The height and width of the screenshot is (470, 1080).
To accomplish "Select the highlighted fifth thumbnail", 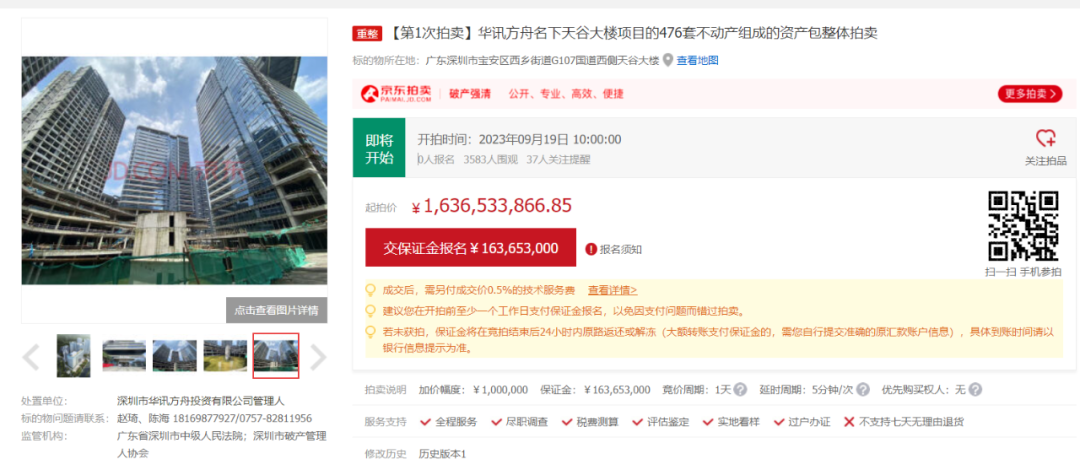I will [x=276, y=356].
